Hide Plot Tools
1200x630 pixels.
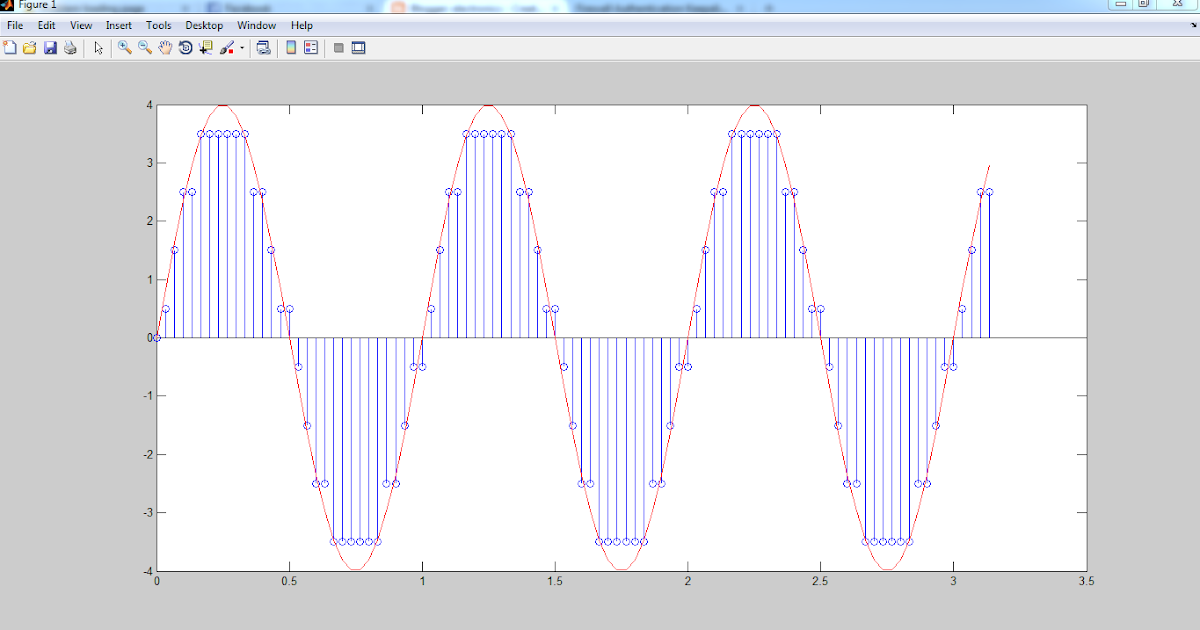click(x=339, y=47)
